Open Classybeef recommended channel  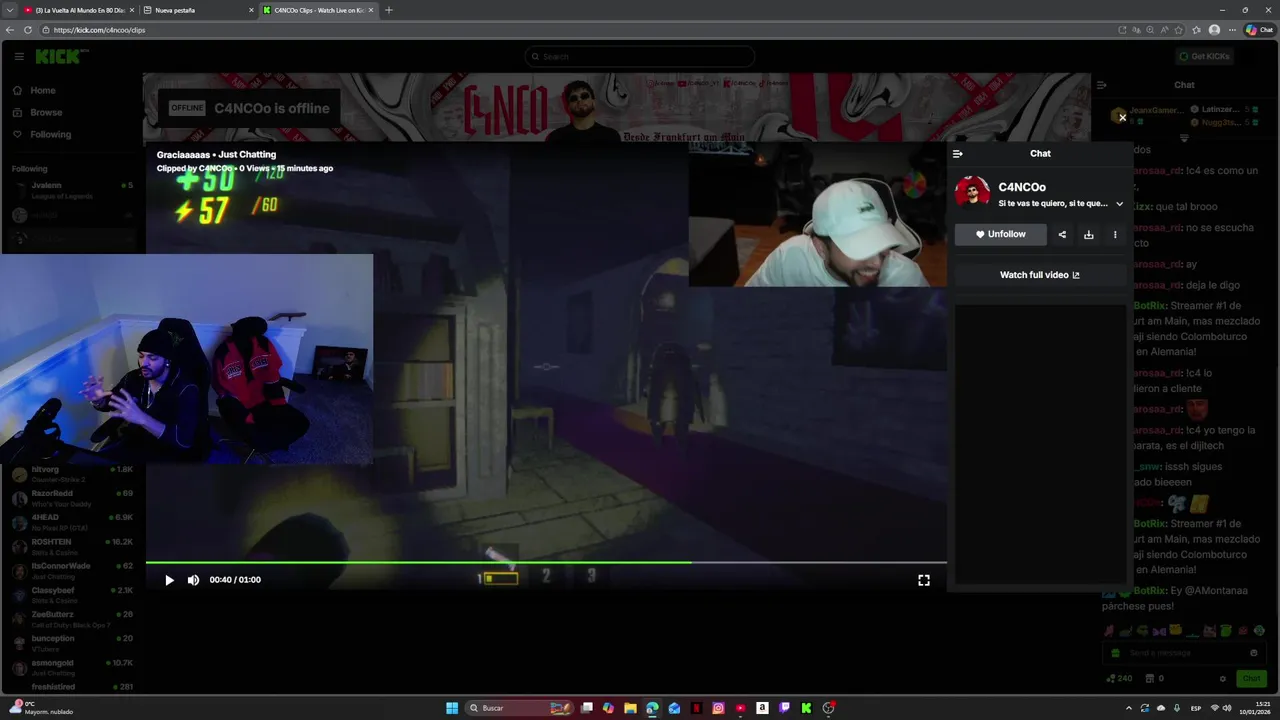pyautogui.click(x=70, y=595)
